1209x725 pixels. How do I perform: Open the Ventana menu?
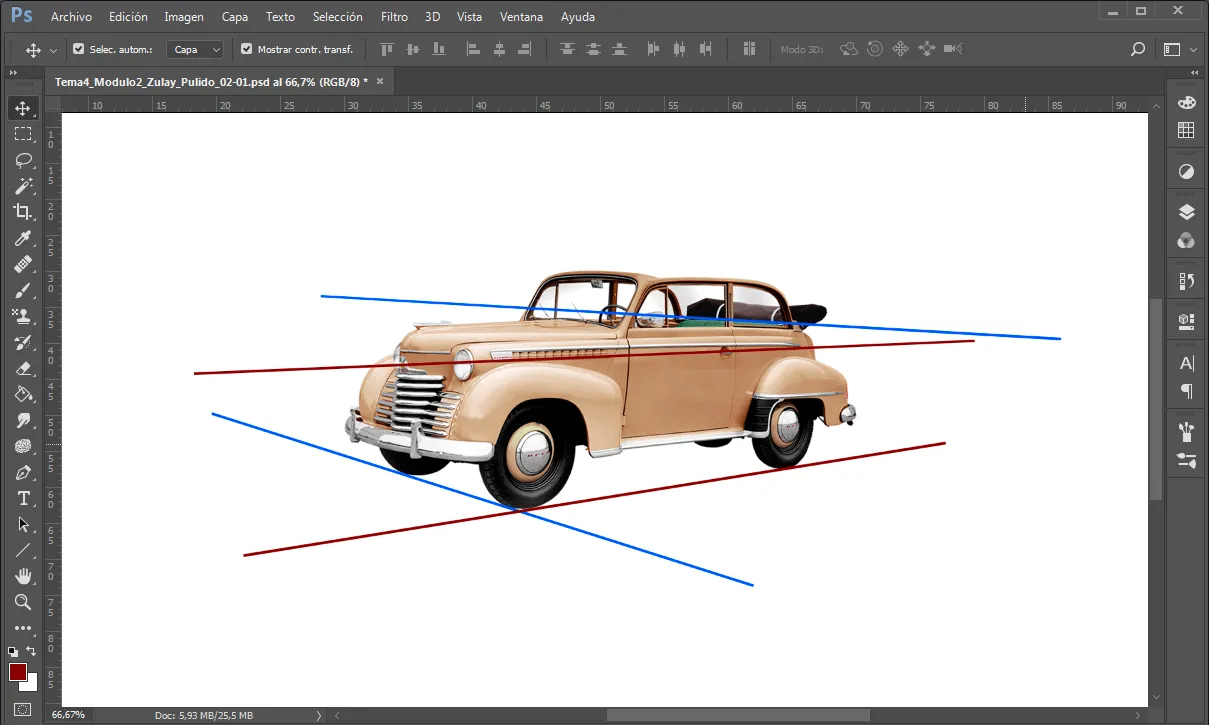[x=522, y=17]
